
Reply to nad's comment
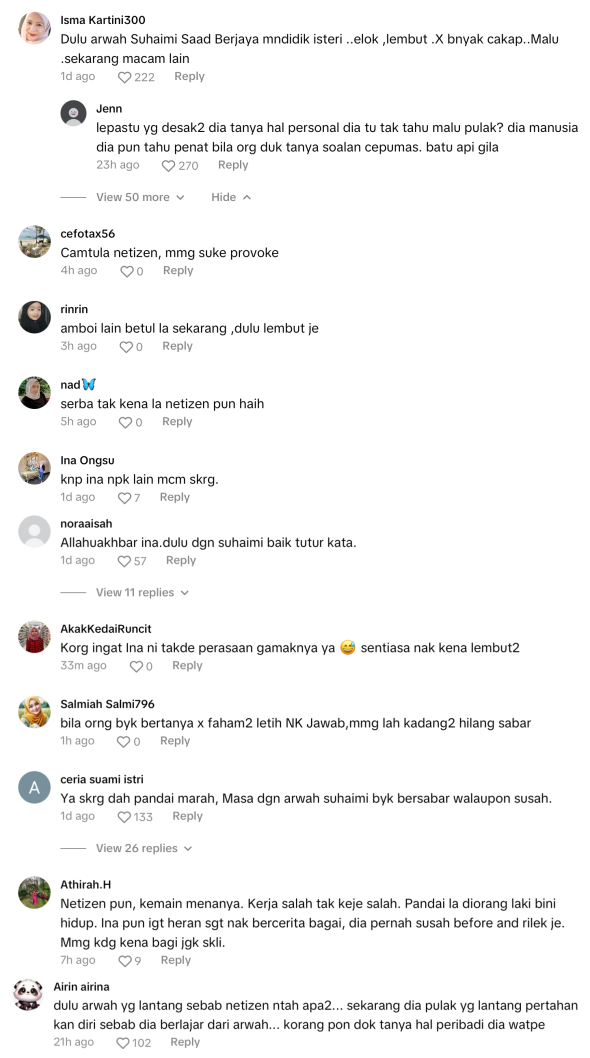177,422
